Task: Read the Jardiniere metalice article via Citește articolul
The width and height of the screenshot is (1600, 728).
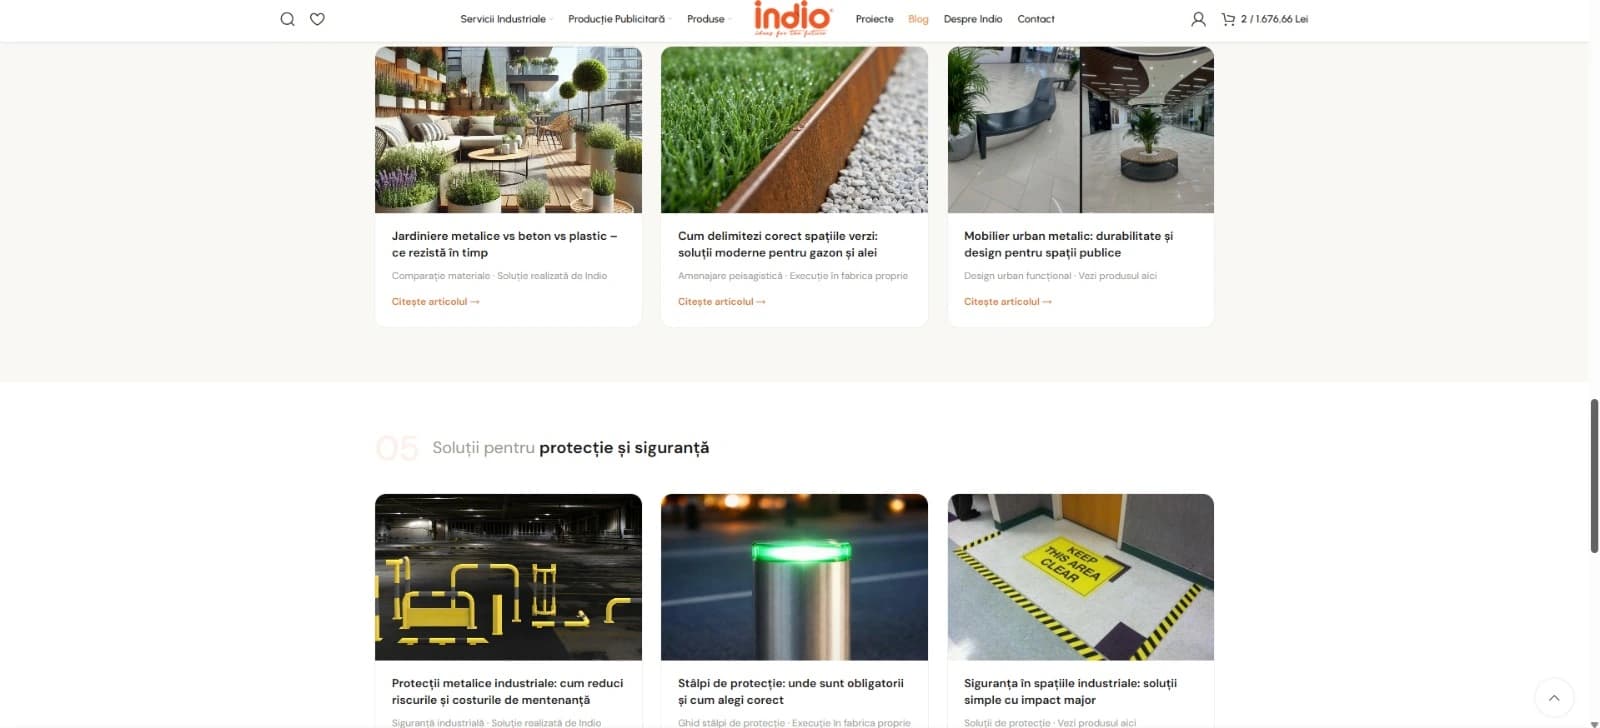Action: coord(435,301)
